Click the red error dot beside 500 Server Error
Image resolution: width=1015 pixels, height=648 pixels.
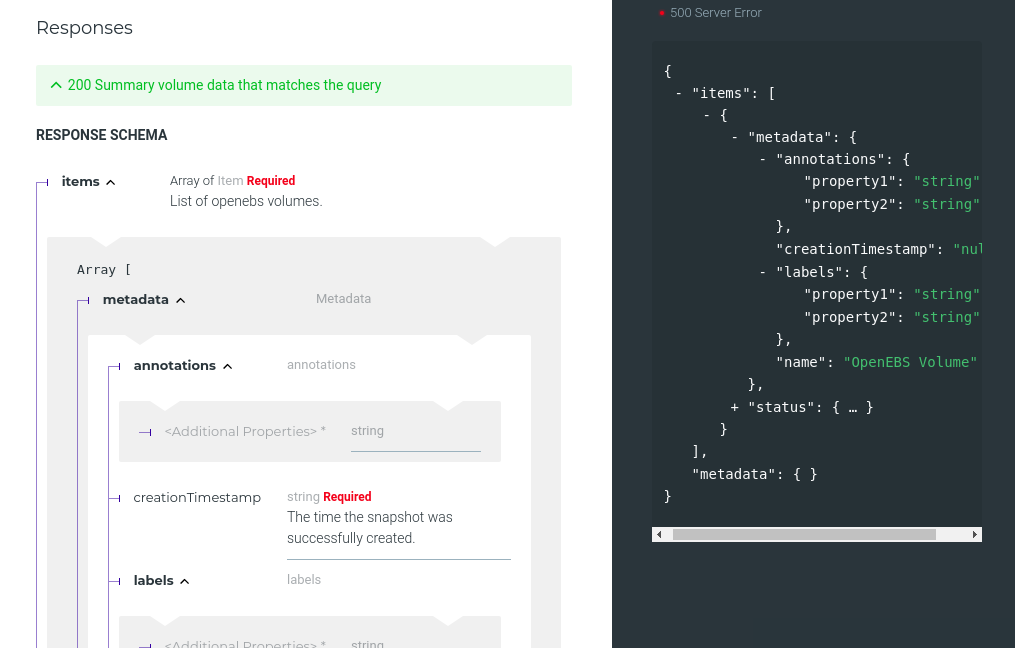pos(662,13)
